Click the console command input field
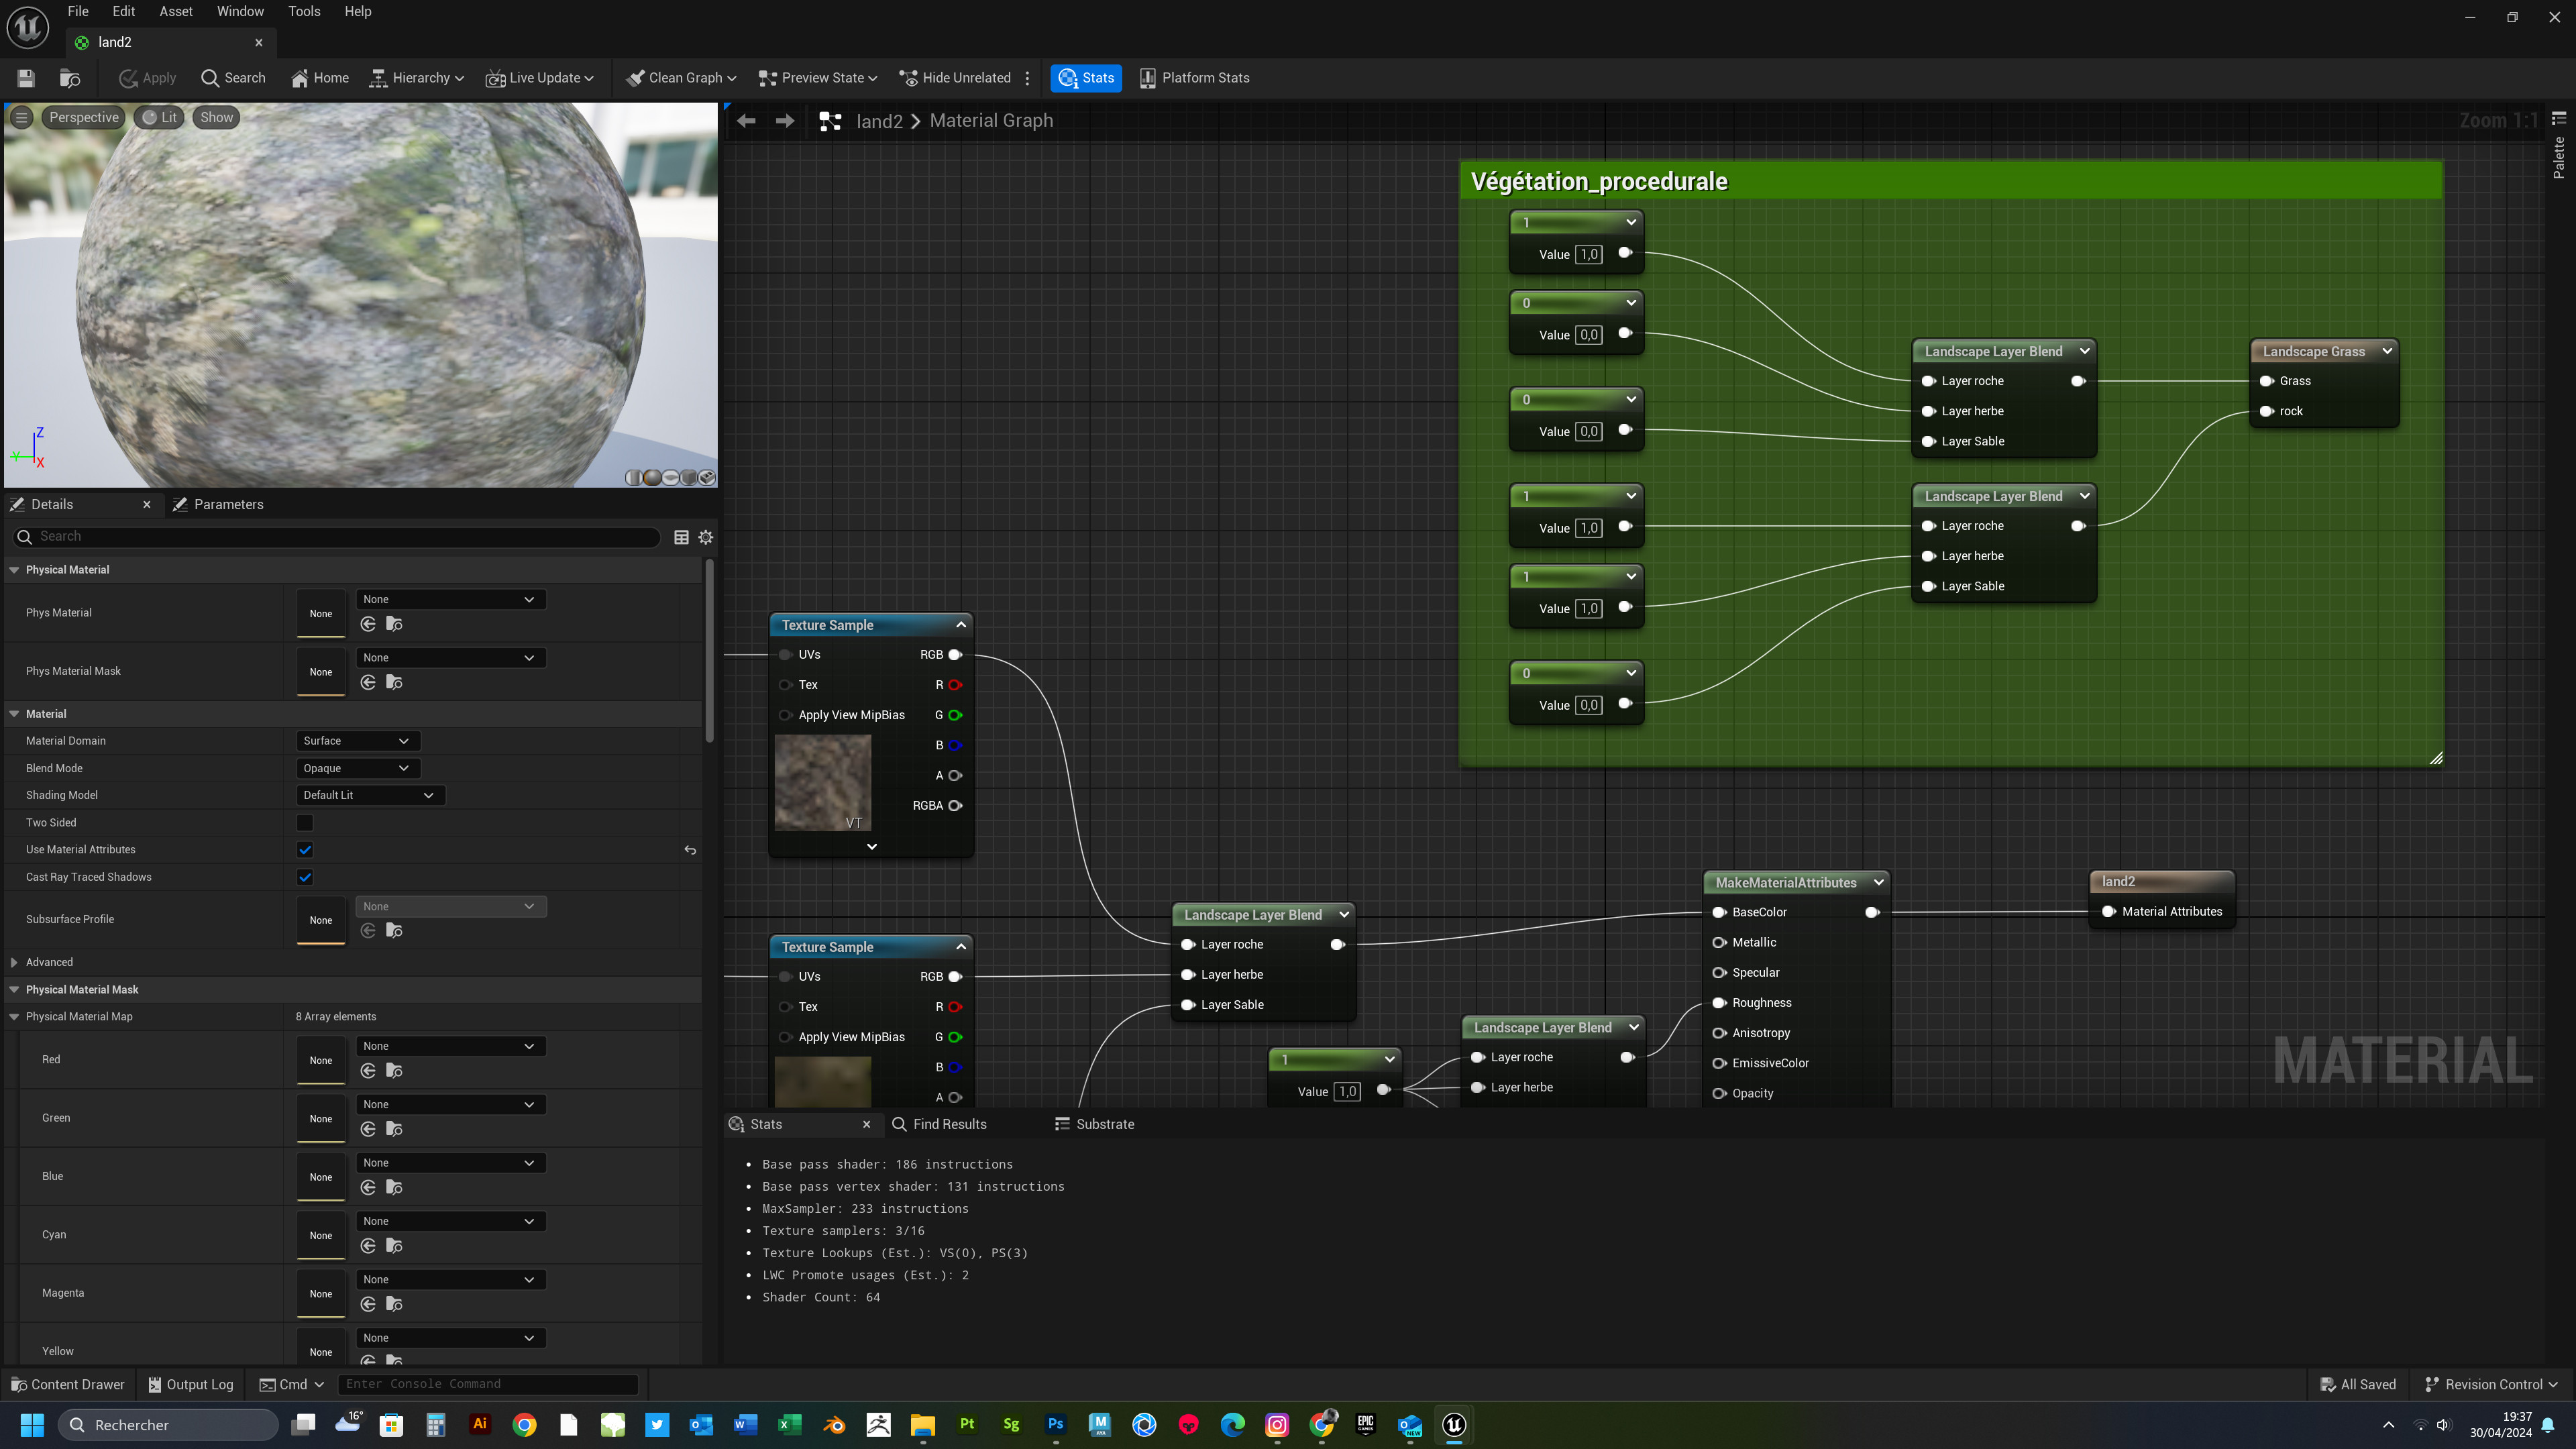The height and width of the screenshot is (1449, 2576). click(488, 1384)
